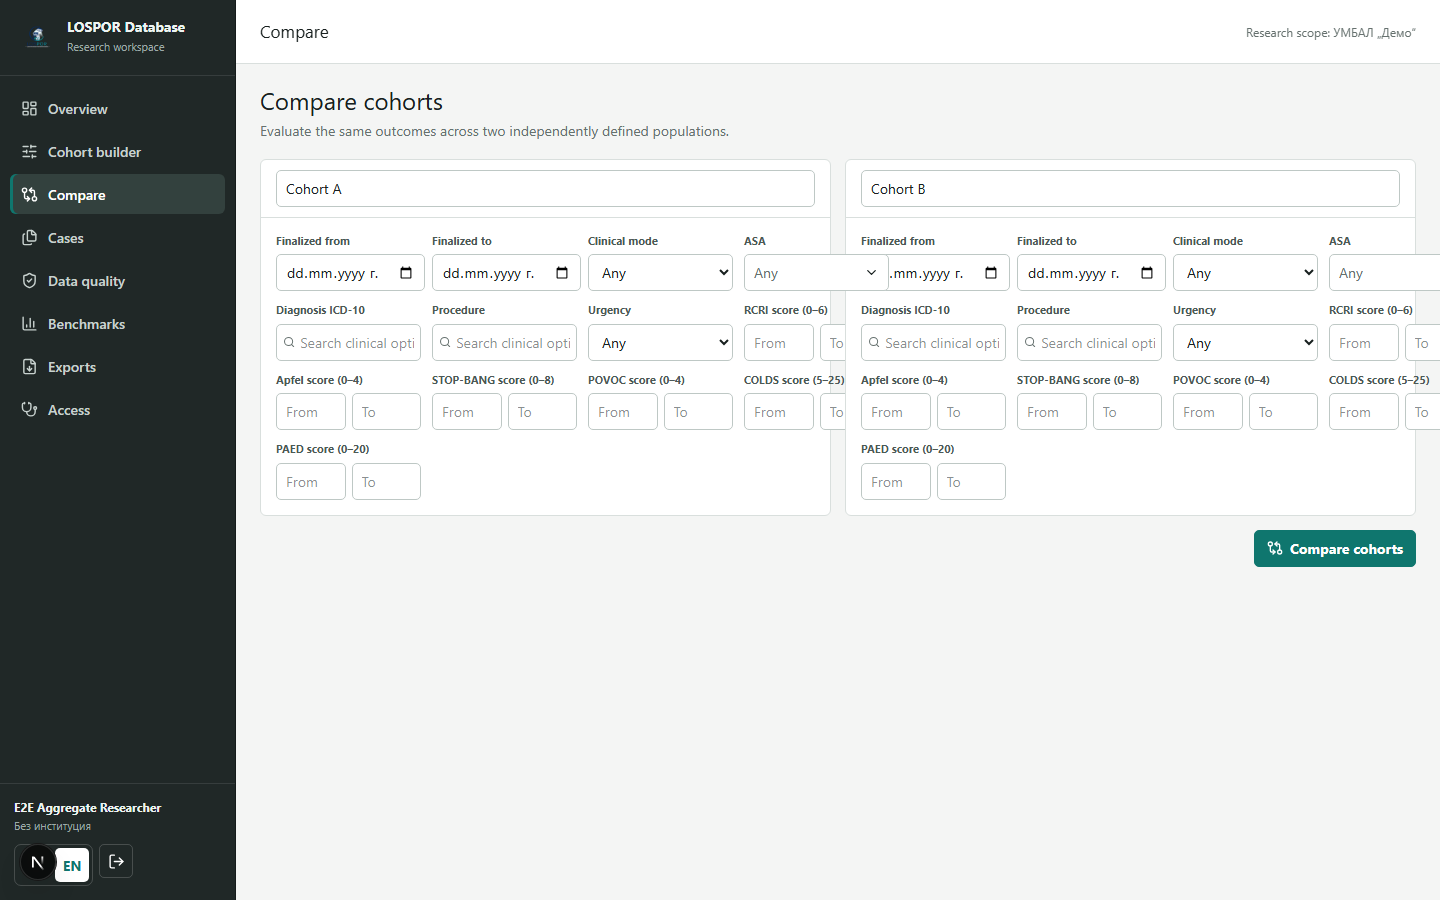Switch language to EN

tap(72, 866)
